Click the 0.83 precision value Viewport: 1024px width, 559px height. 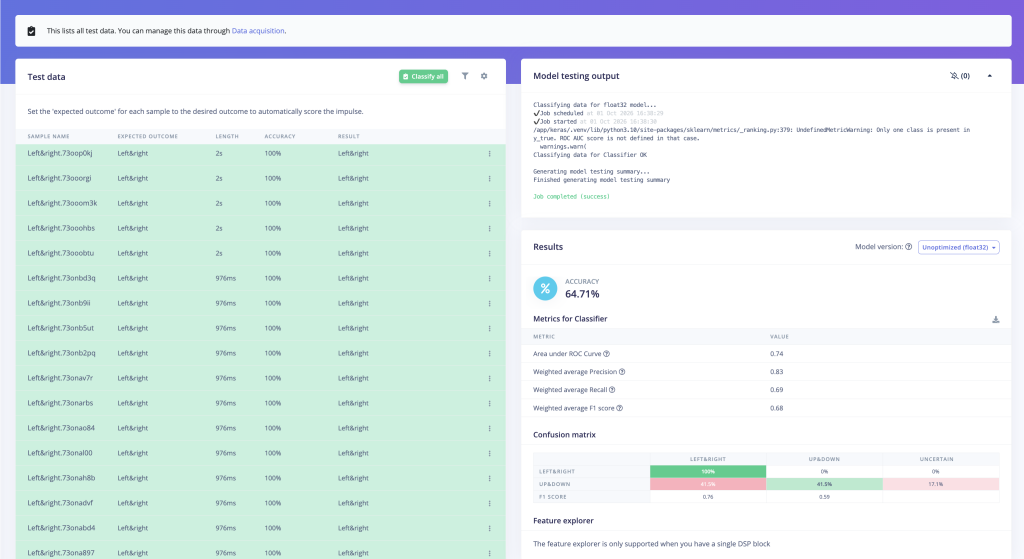(x=776, y=372)
